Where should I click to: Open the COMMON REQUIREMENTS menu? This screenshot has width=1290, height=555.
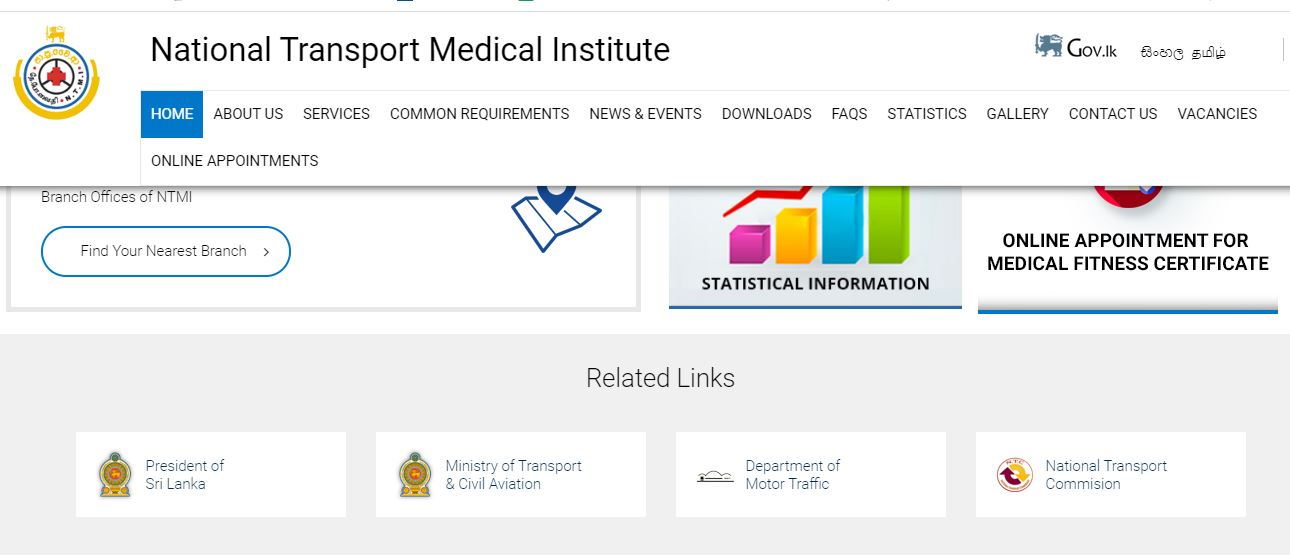(480, 114)
